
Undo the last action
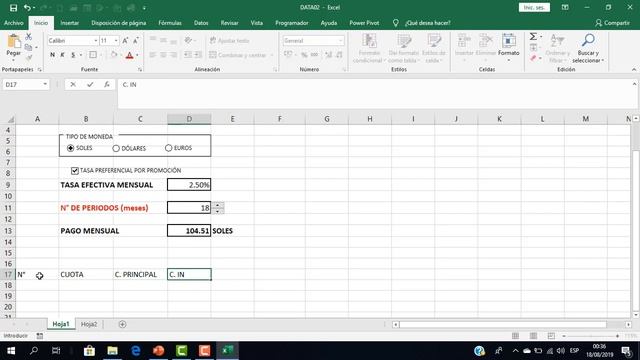[27, 8]
